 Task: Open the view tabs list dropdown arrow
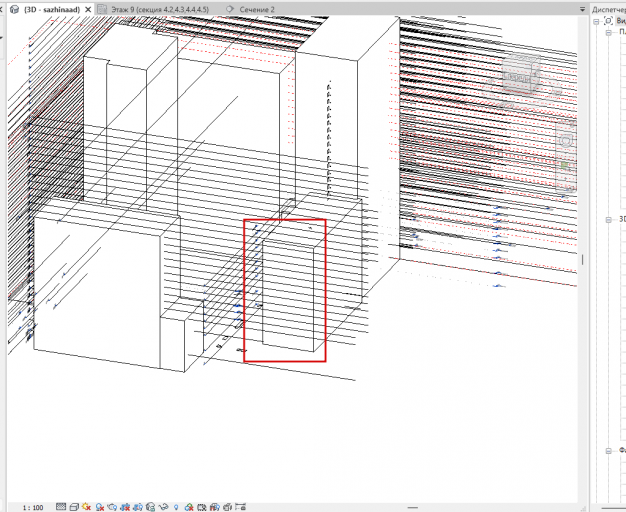click(582, 9)
